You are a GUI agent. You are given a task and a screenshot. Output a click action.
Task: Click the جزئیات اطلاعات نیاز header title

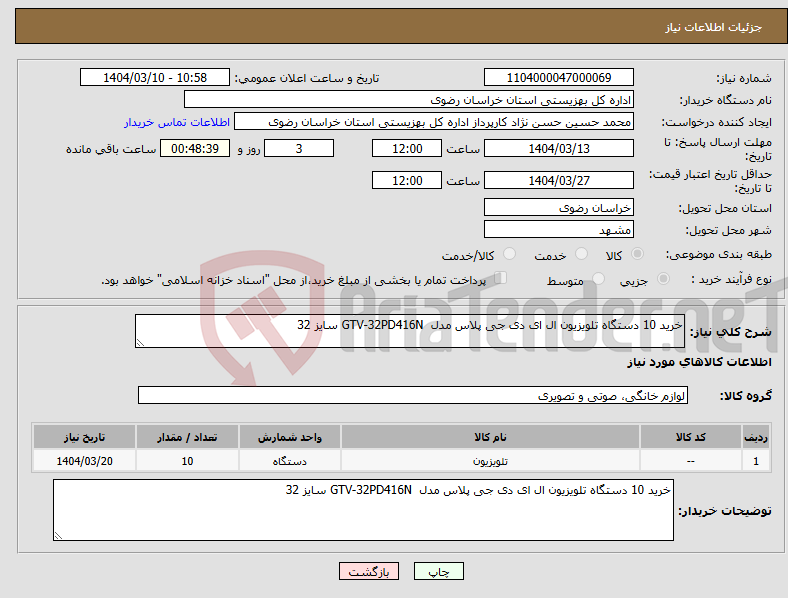[x=713, y=27]
